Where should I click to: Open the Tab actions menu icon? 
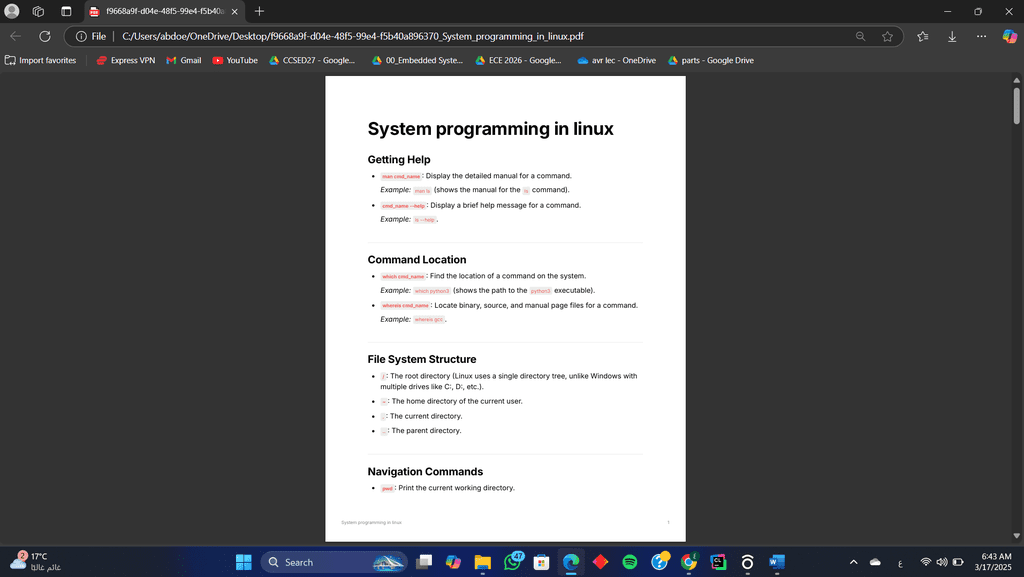coord(66,11)
